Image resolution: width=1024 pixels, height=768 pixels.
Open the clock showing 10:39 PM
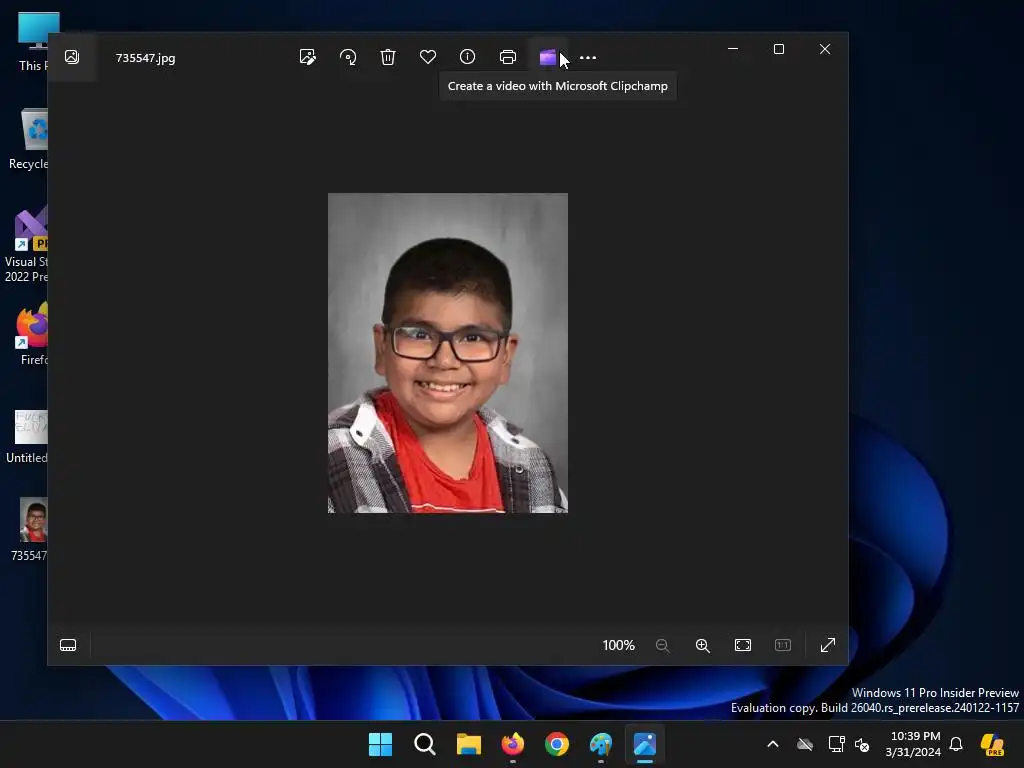pos(914,744)
